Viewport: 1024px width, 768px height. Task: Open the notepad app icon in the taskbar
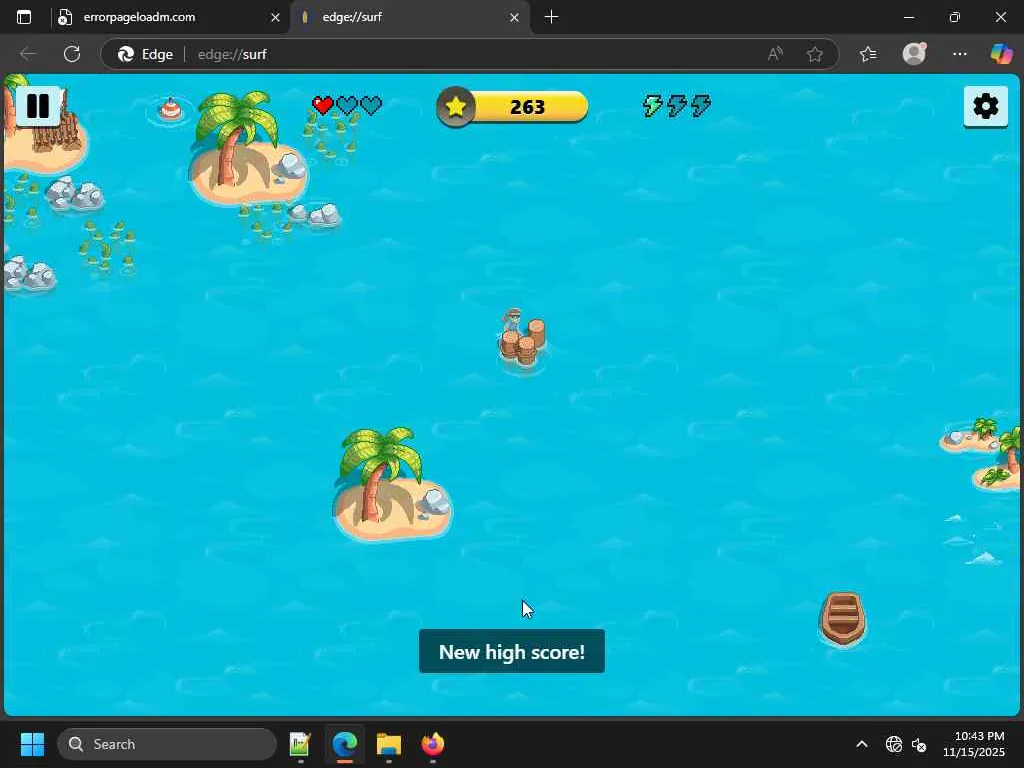click(300, 744)
